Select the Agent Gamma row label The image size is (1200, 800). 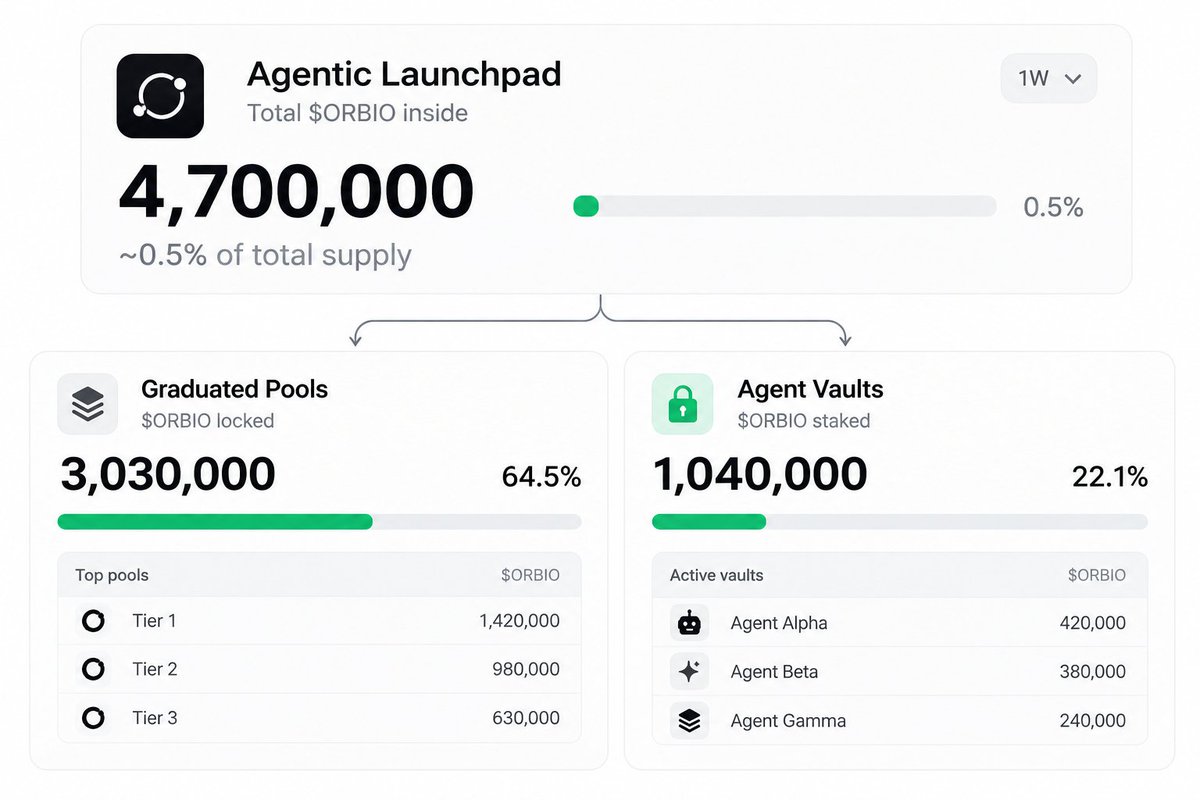(788, 720)
